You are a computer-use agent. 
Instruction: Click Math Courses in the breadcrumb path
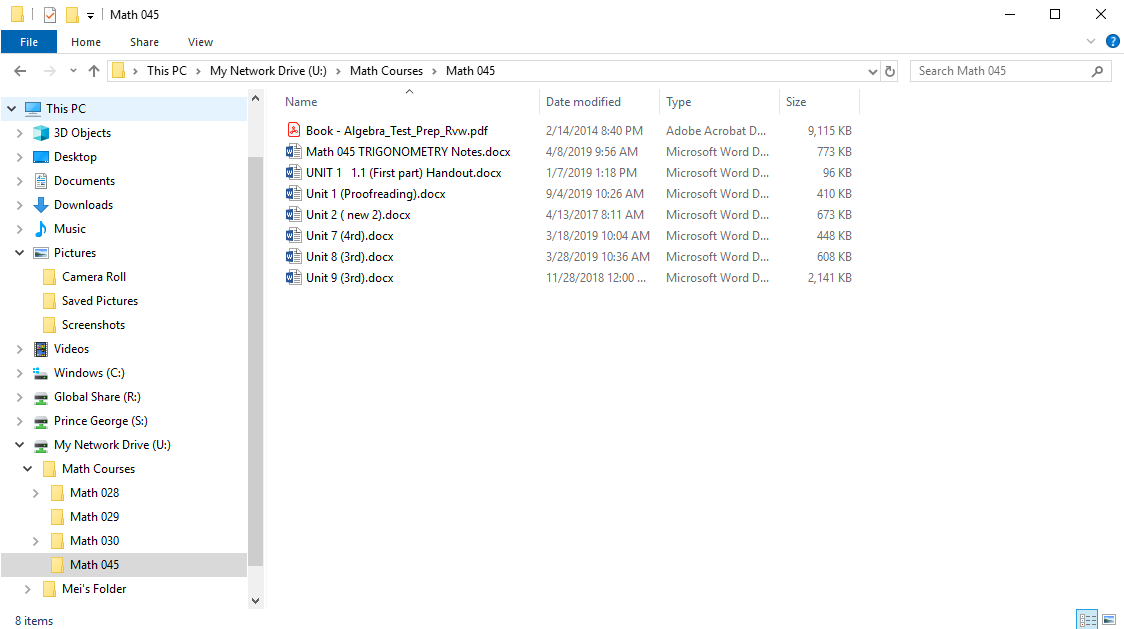386,71
